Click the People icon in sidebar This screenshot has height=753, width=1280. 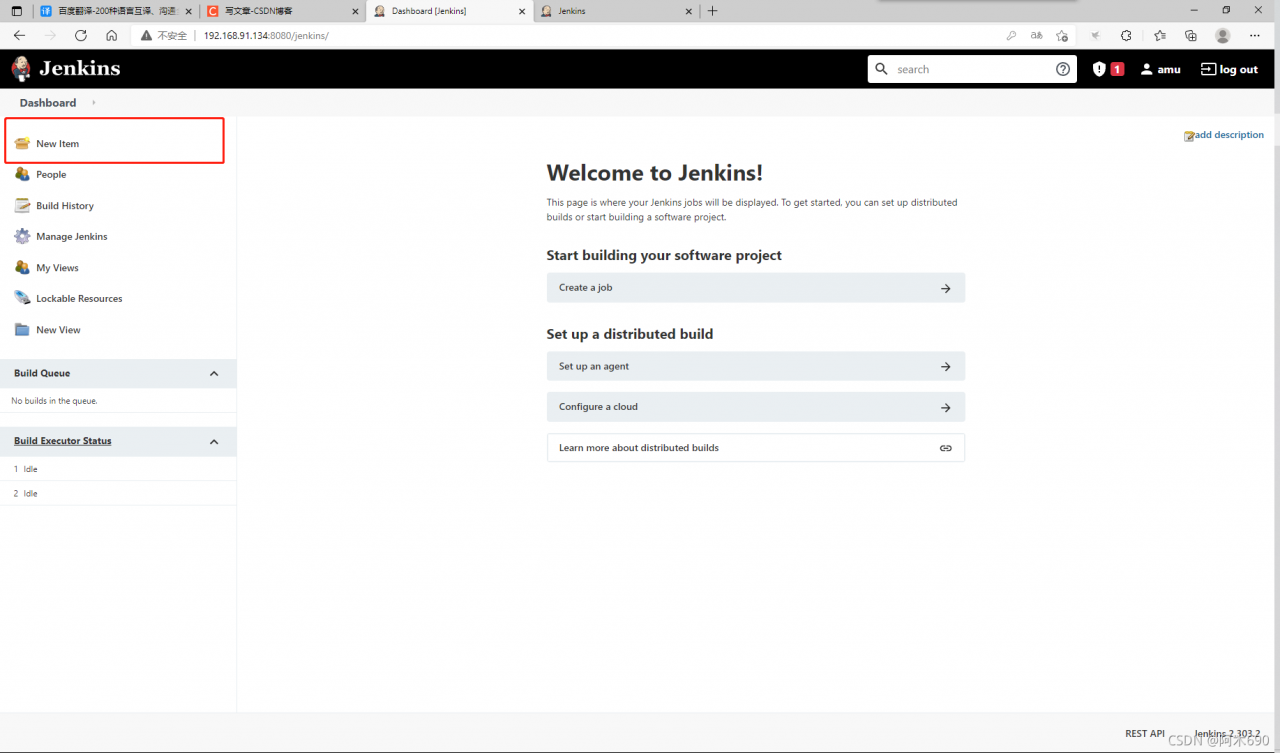click(22, 174)
